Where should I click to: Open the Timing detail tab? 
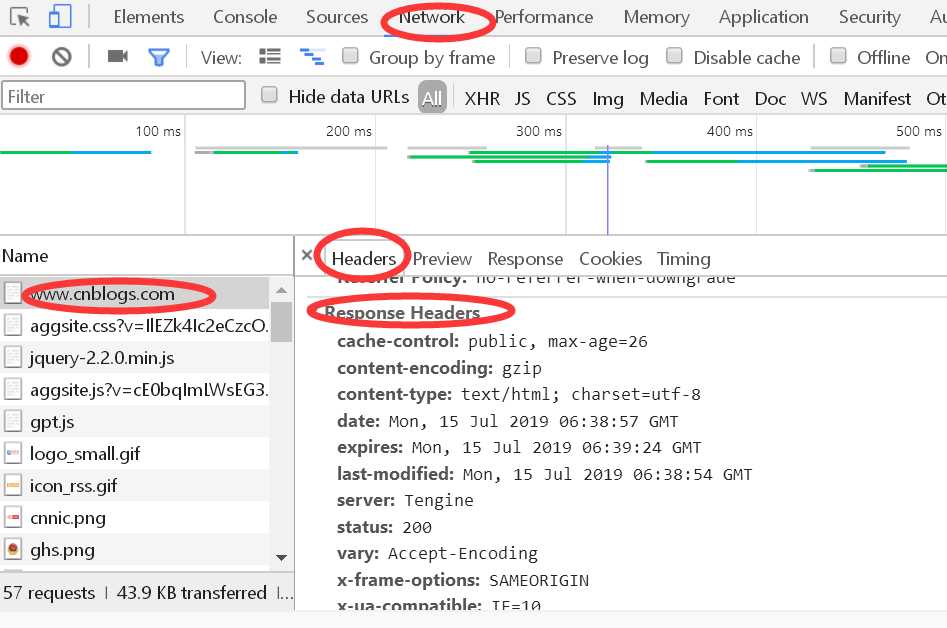(684, 258)
